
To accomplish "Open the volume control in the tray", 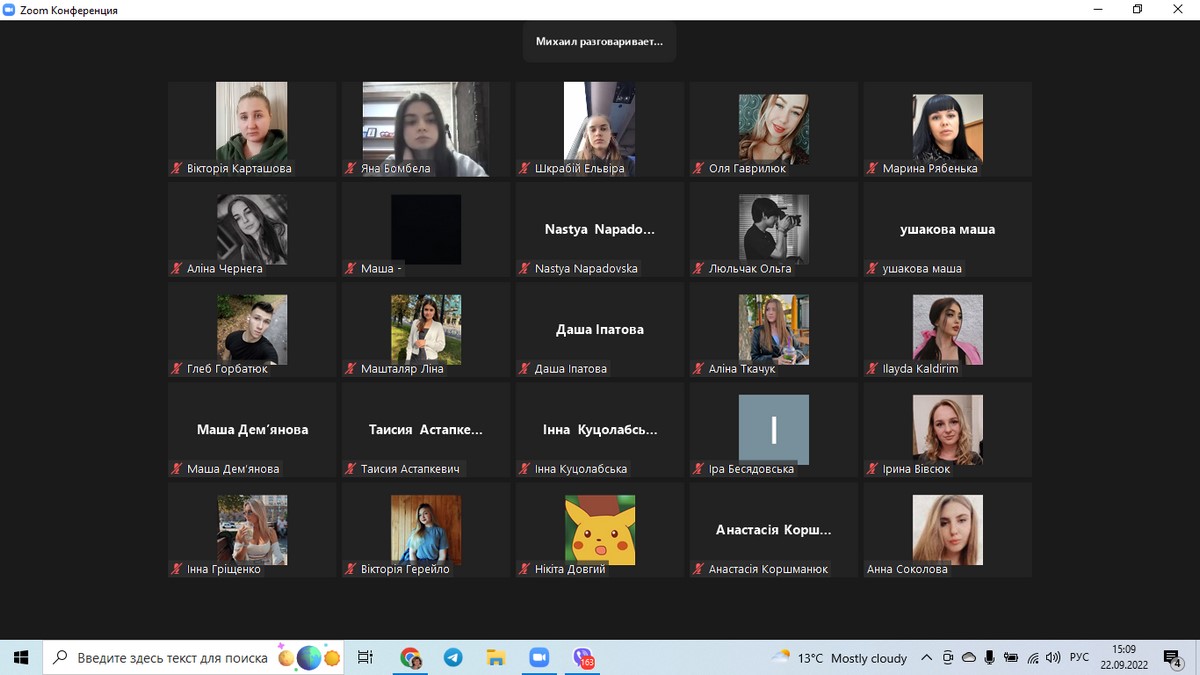I will click(x=1053, y=658).
